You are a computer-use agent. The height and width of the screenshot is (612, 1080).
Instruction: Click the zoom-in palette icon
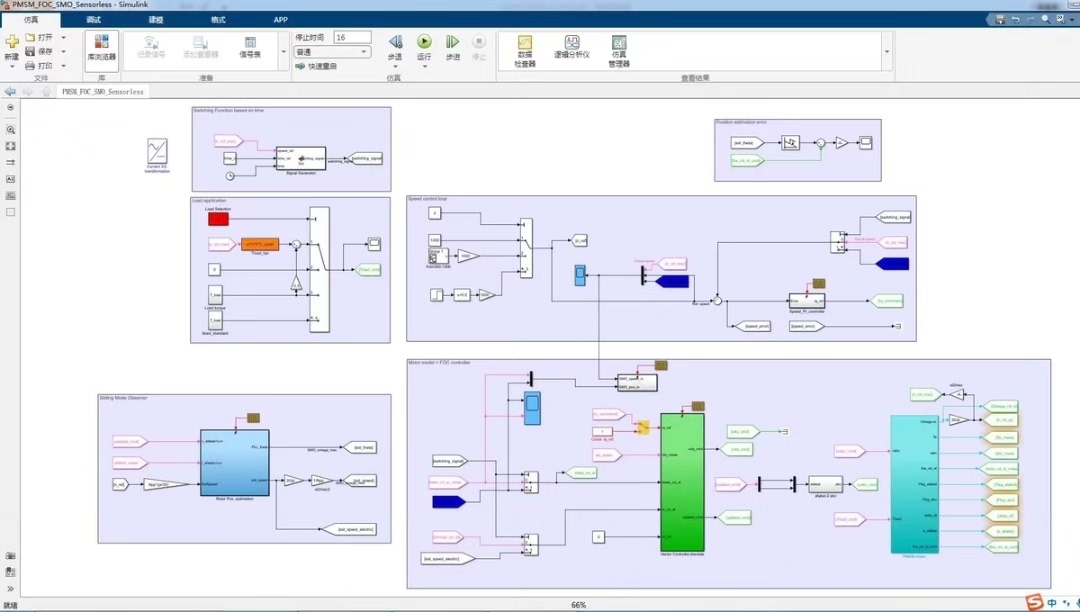(10, 129)
